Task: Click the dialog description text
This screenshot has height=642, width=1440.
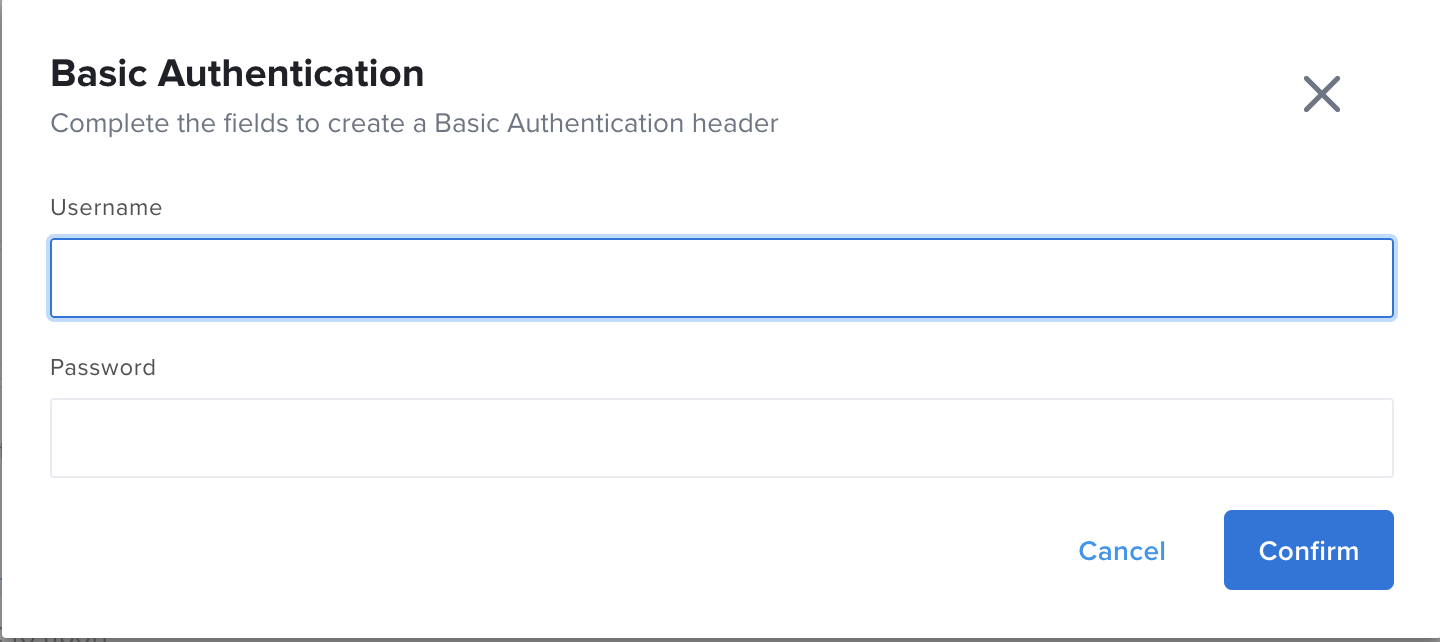Action: pos(414,123)
